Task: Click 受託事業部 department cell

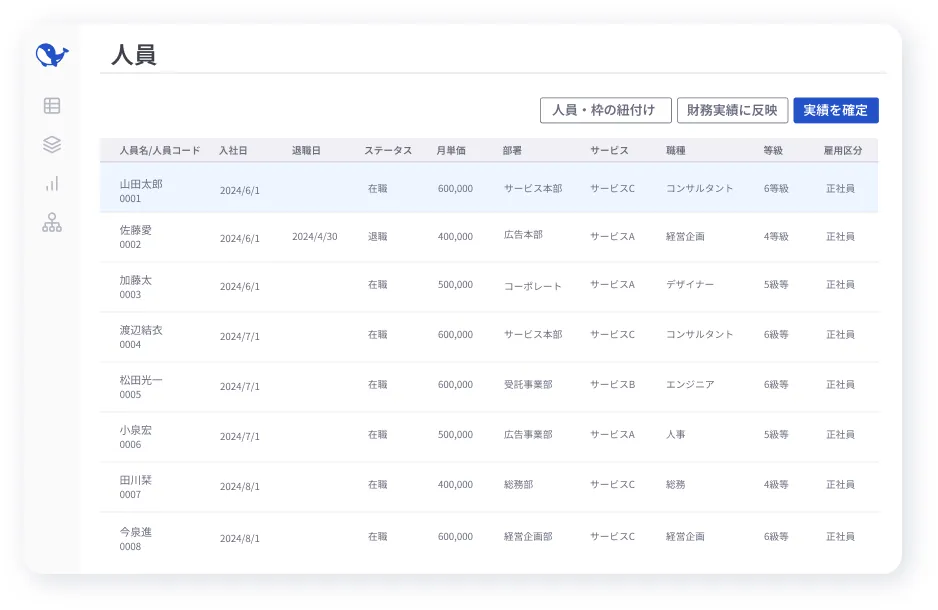Action: point(528,385)
